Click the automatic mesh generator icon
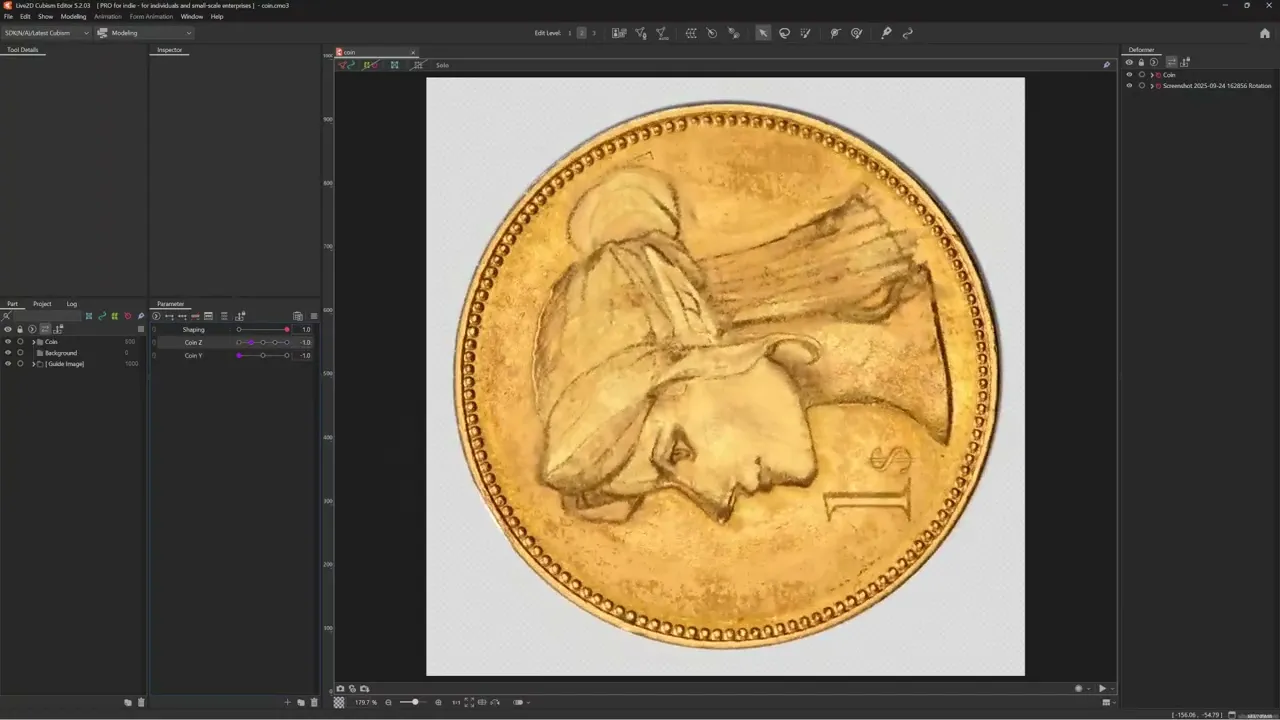This screenshot has width=1280, height=720. pos(662,33)
